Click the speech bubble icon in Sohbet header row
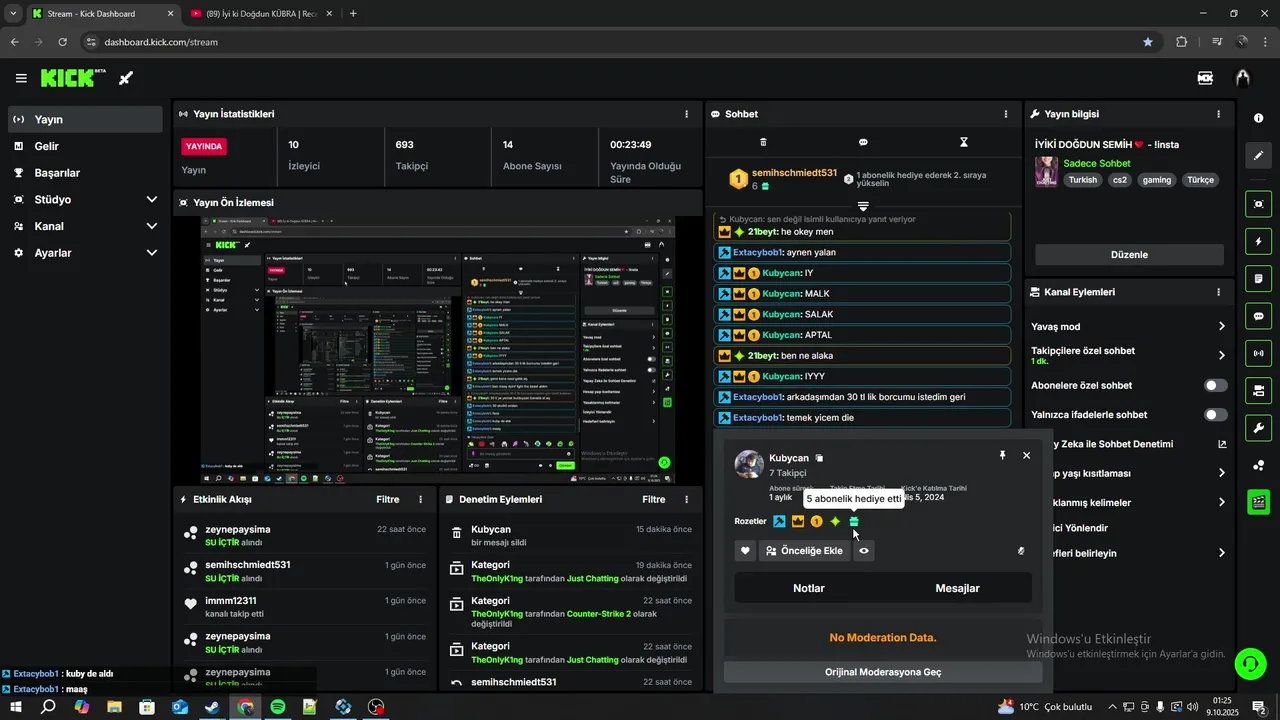 point(863,142)
